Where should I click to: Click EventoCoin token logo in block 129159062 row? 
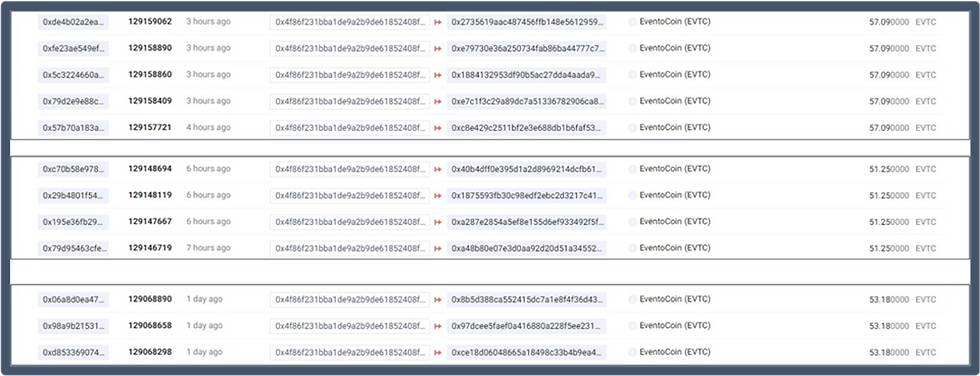(x=632, y=22)
